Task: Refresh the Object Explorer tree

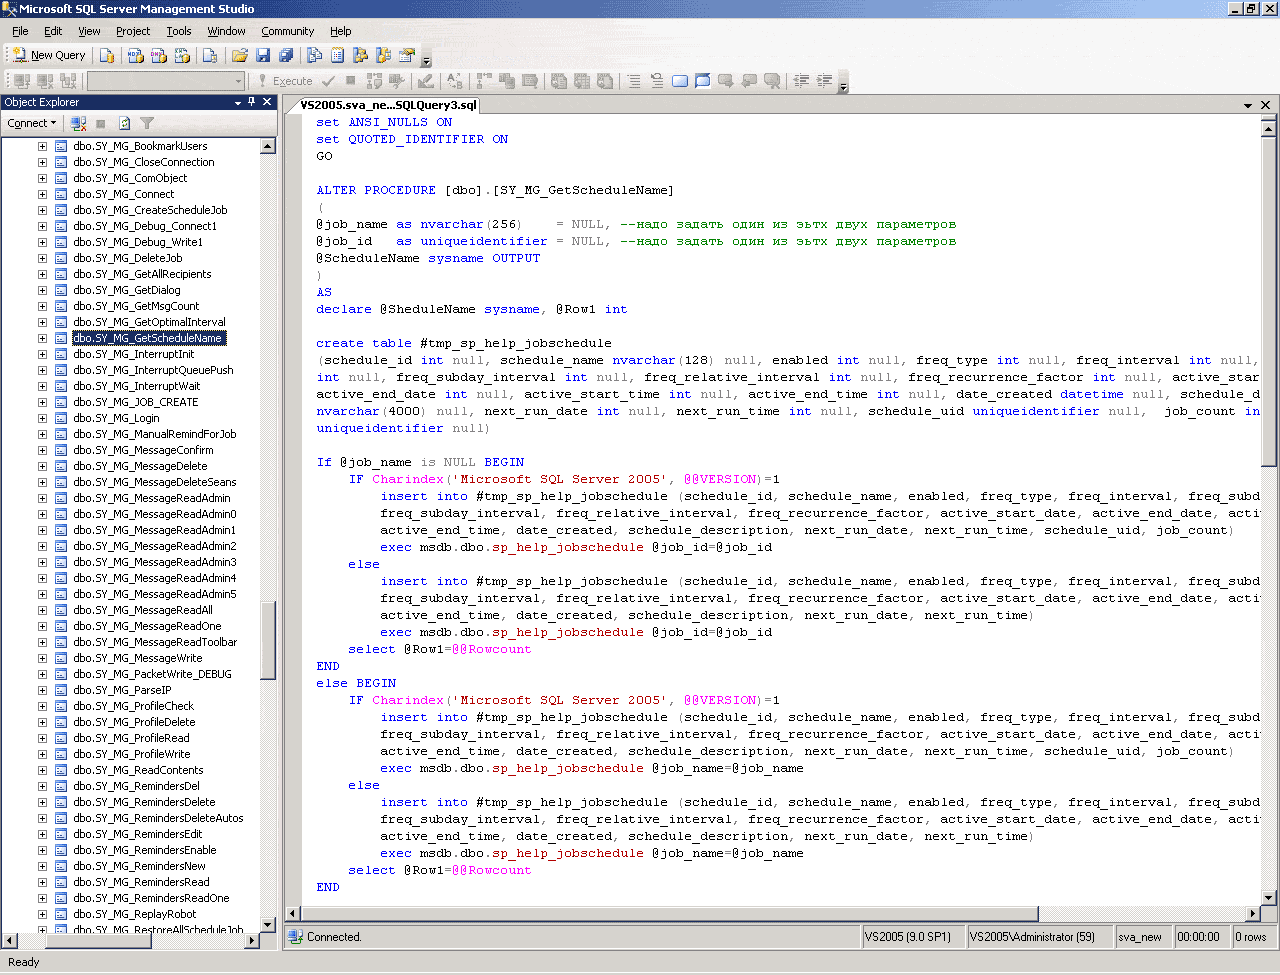Action: click(x=124, y=124)
